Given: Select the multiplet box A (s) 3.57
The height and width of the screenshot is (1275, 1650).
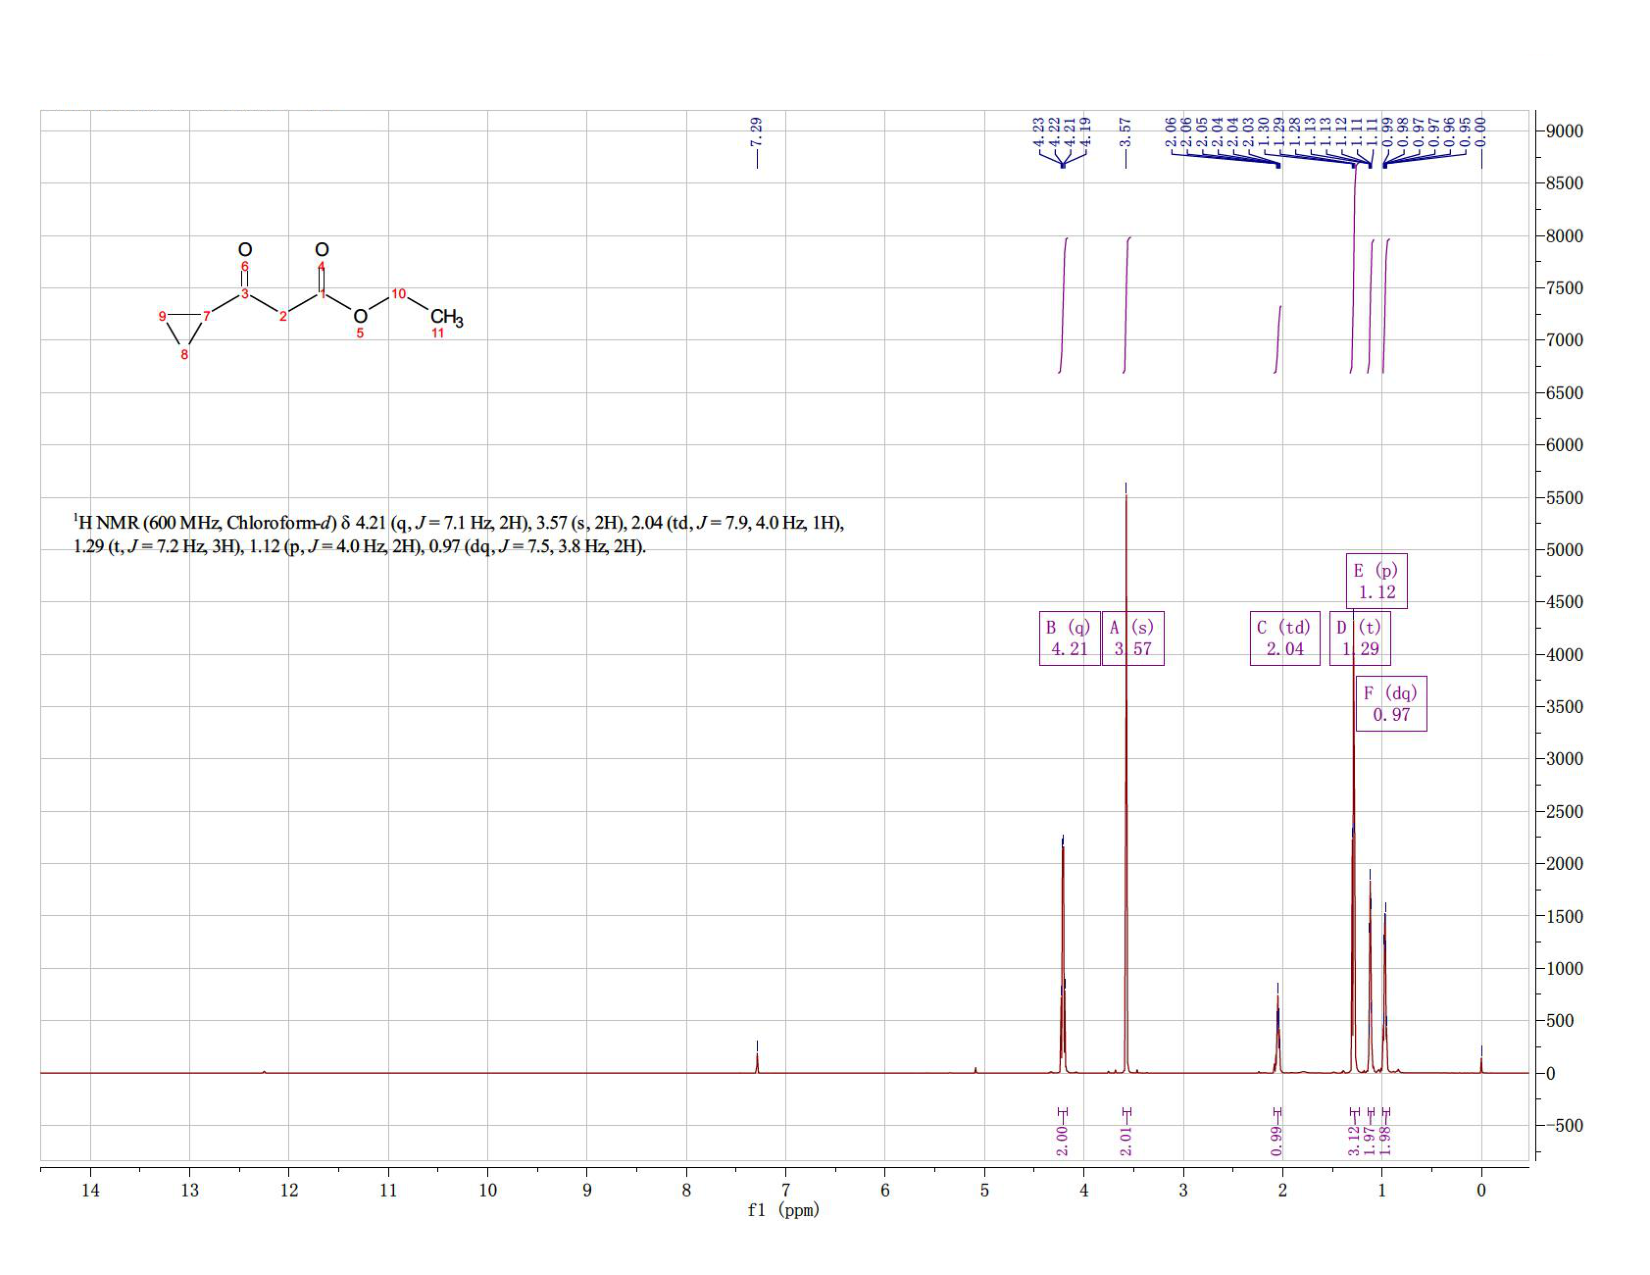Looking at the screenshot, I should pos(1133,638).
